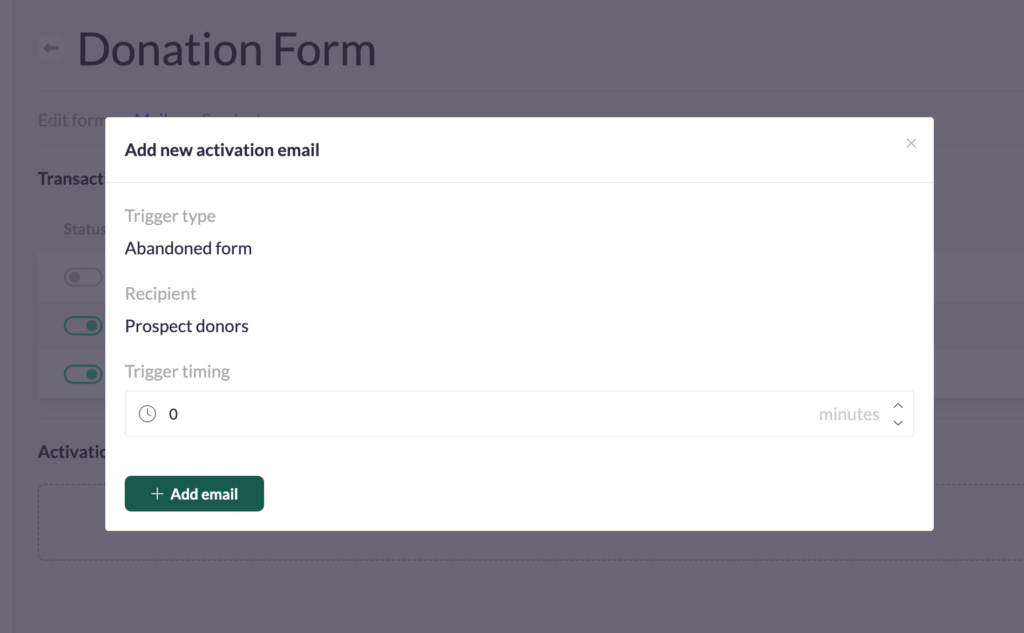Click the Donation Form page heading
The image size is (1024, 633).
pyautogui.click(x=227, y=50)
